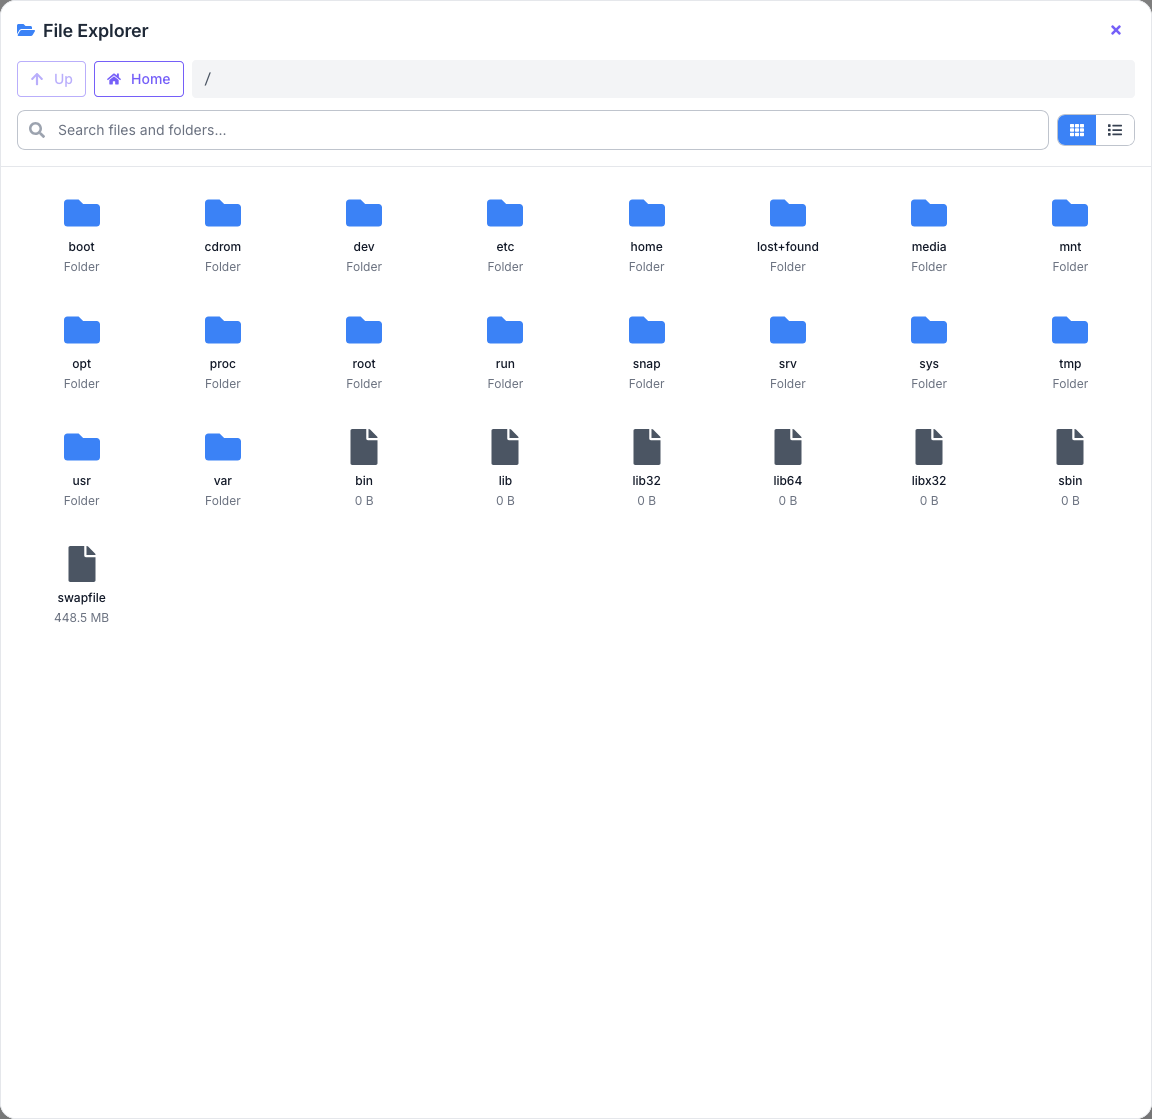The width and height of the screenshot is (1152, 1119).
Task: Open the mnt folder icon
Action: pos(1070,213)
